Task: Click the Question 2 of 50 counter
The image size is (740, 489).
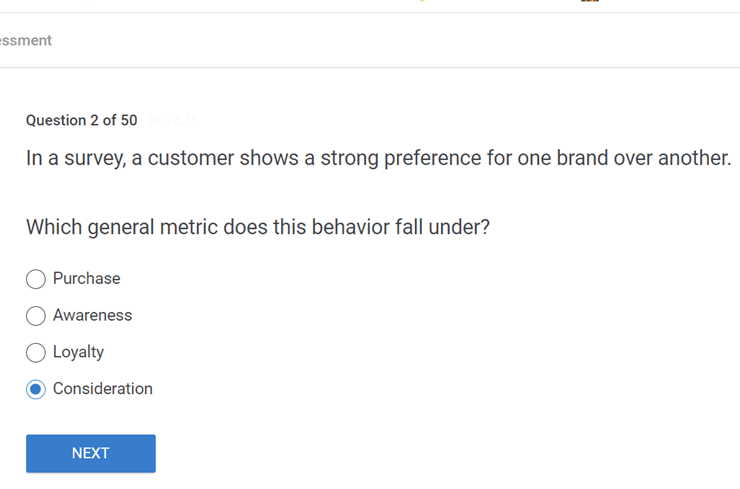Action: tap(82, 121)
